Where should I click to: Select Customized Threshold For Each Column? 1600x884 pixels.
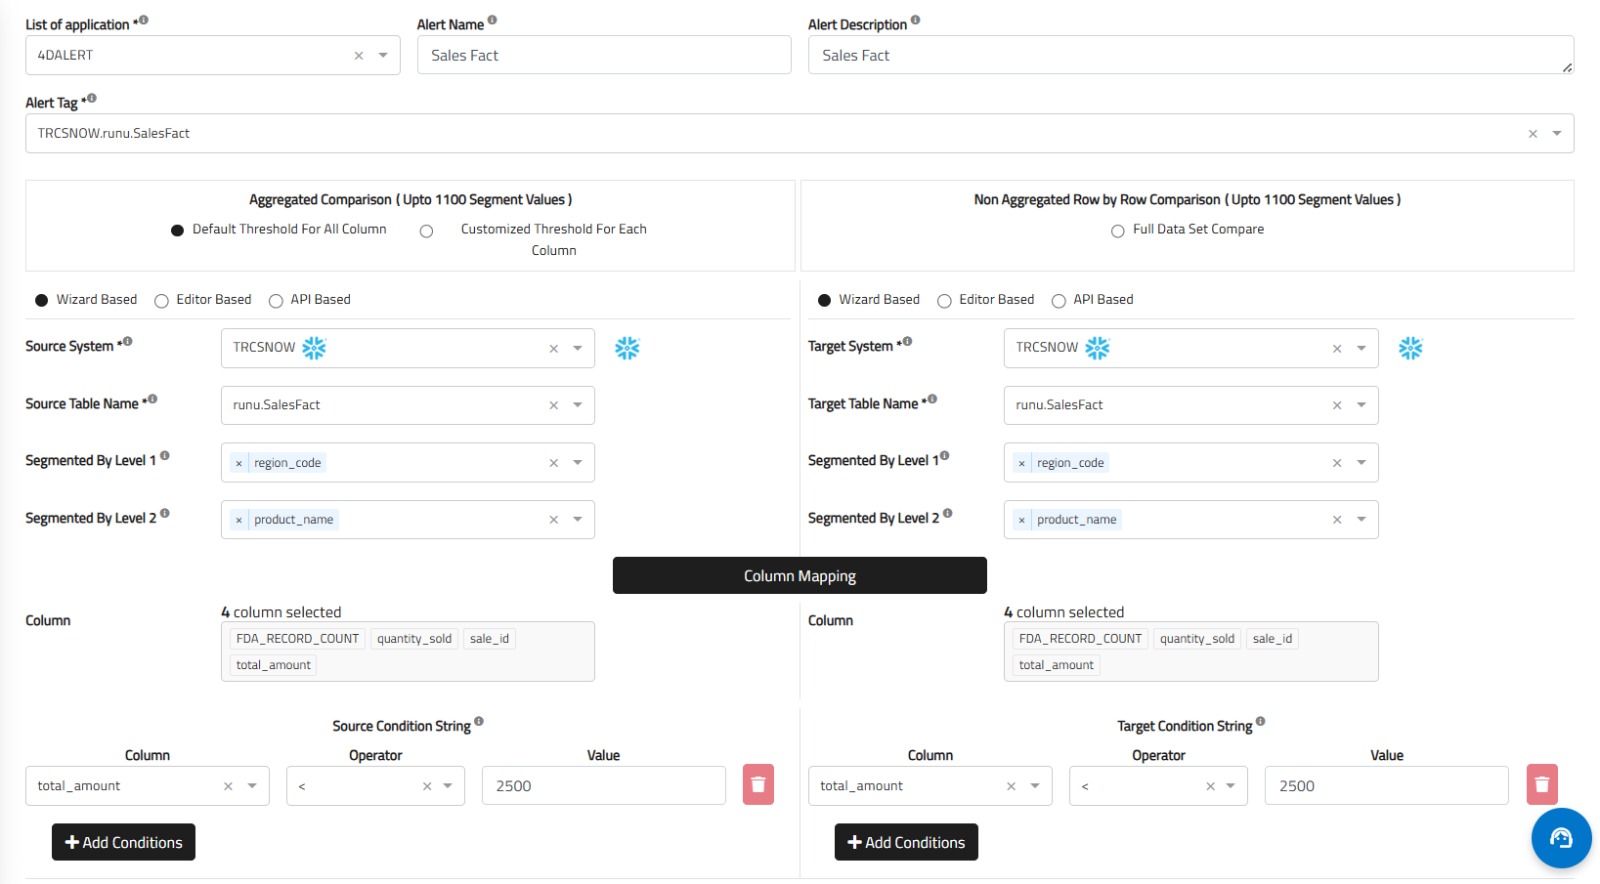(x=427, y=231)
